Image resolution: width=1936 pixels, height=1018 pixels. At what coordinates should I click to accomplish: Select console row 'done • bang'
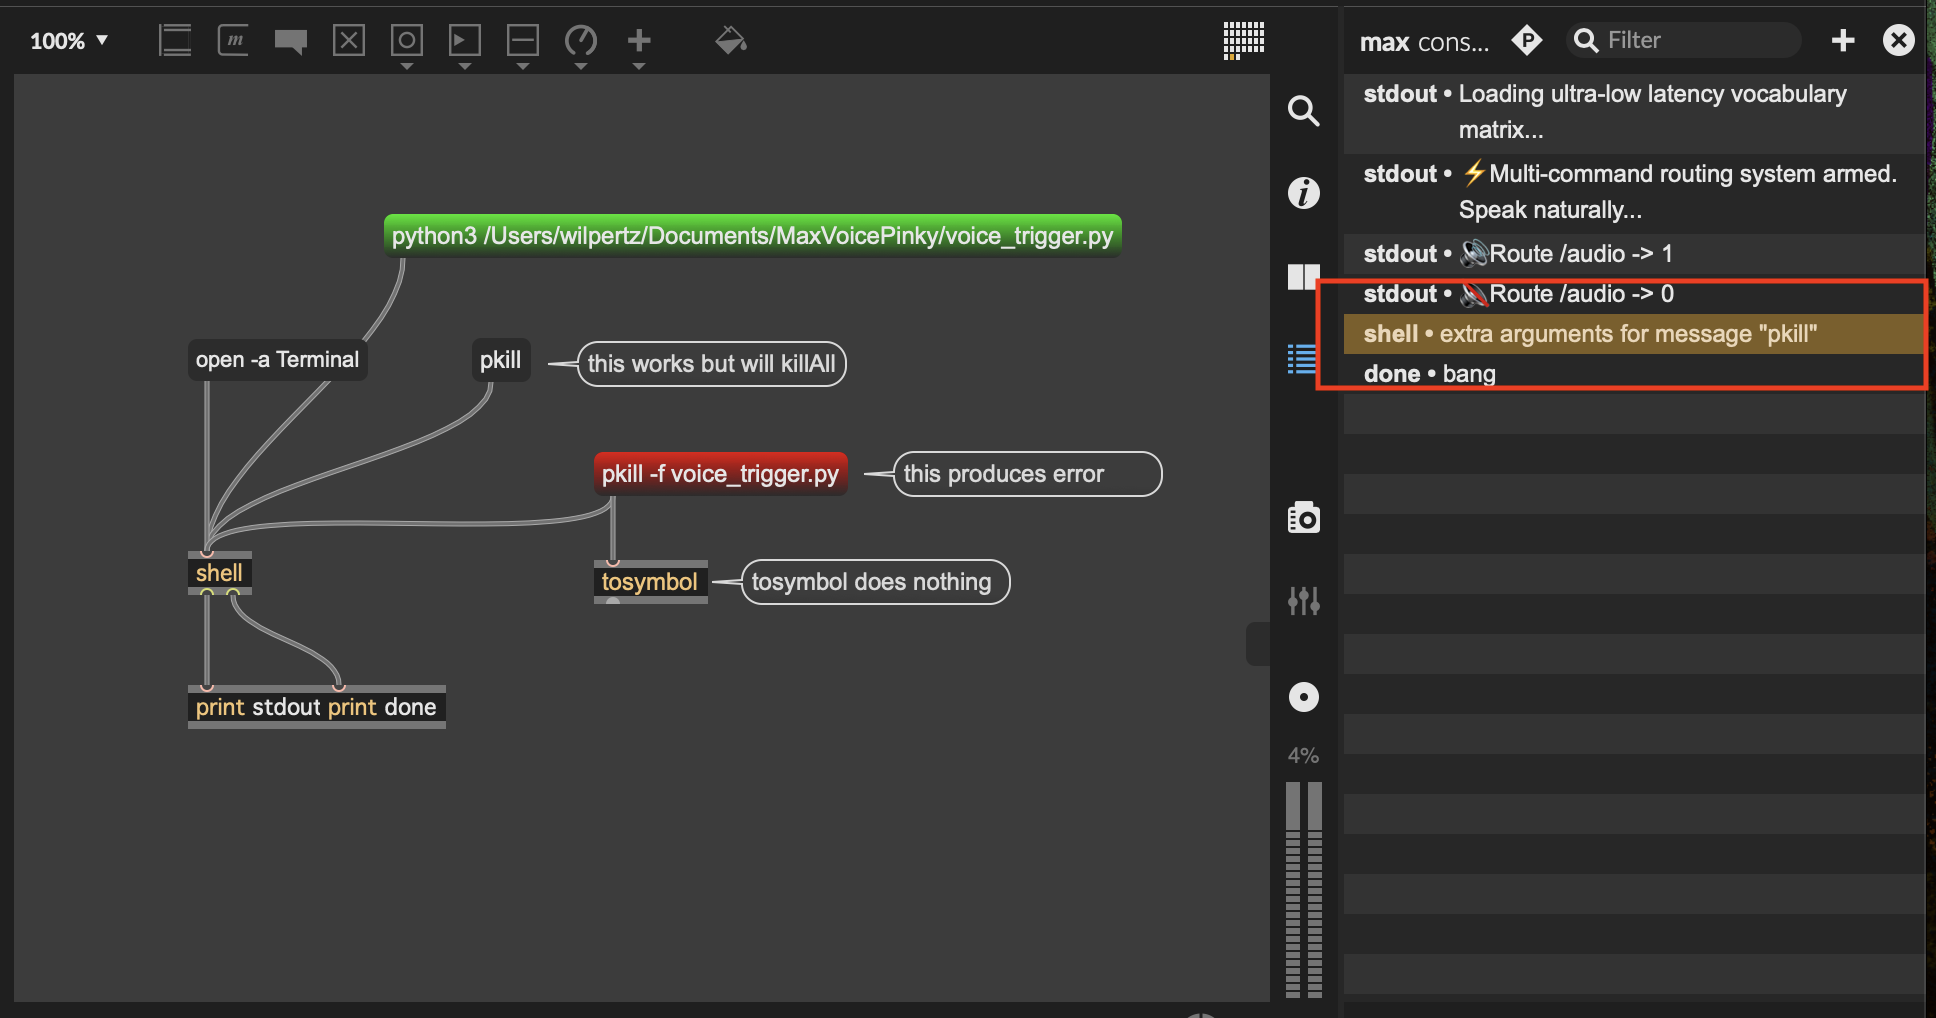pyautogui.click(x=1634, y=374)
